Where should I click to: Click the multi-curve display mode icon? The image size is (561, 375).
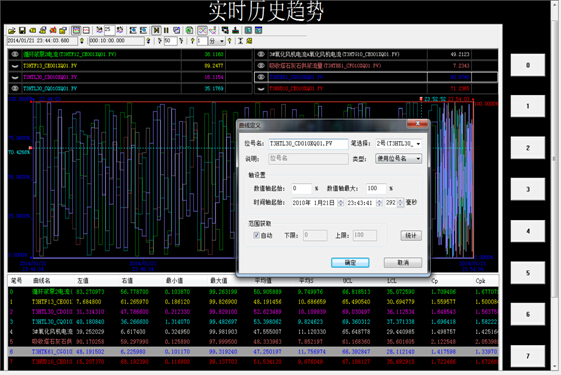(203, 30)
